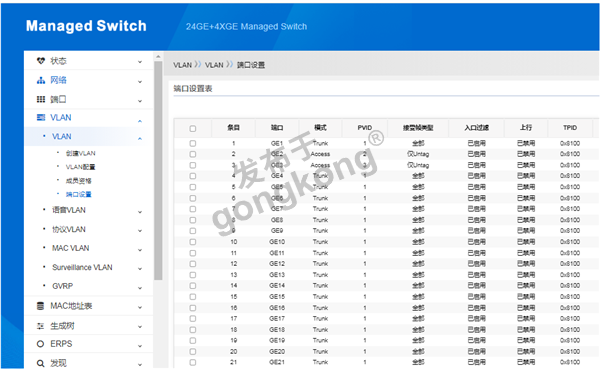Click the ERPS ring icon

(x=41, y=344)
